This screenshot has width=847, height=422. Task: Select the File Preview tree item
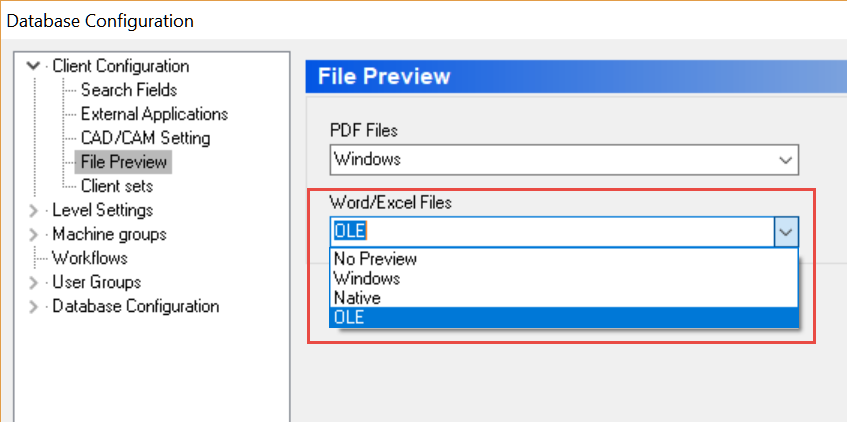point(124,162)
